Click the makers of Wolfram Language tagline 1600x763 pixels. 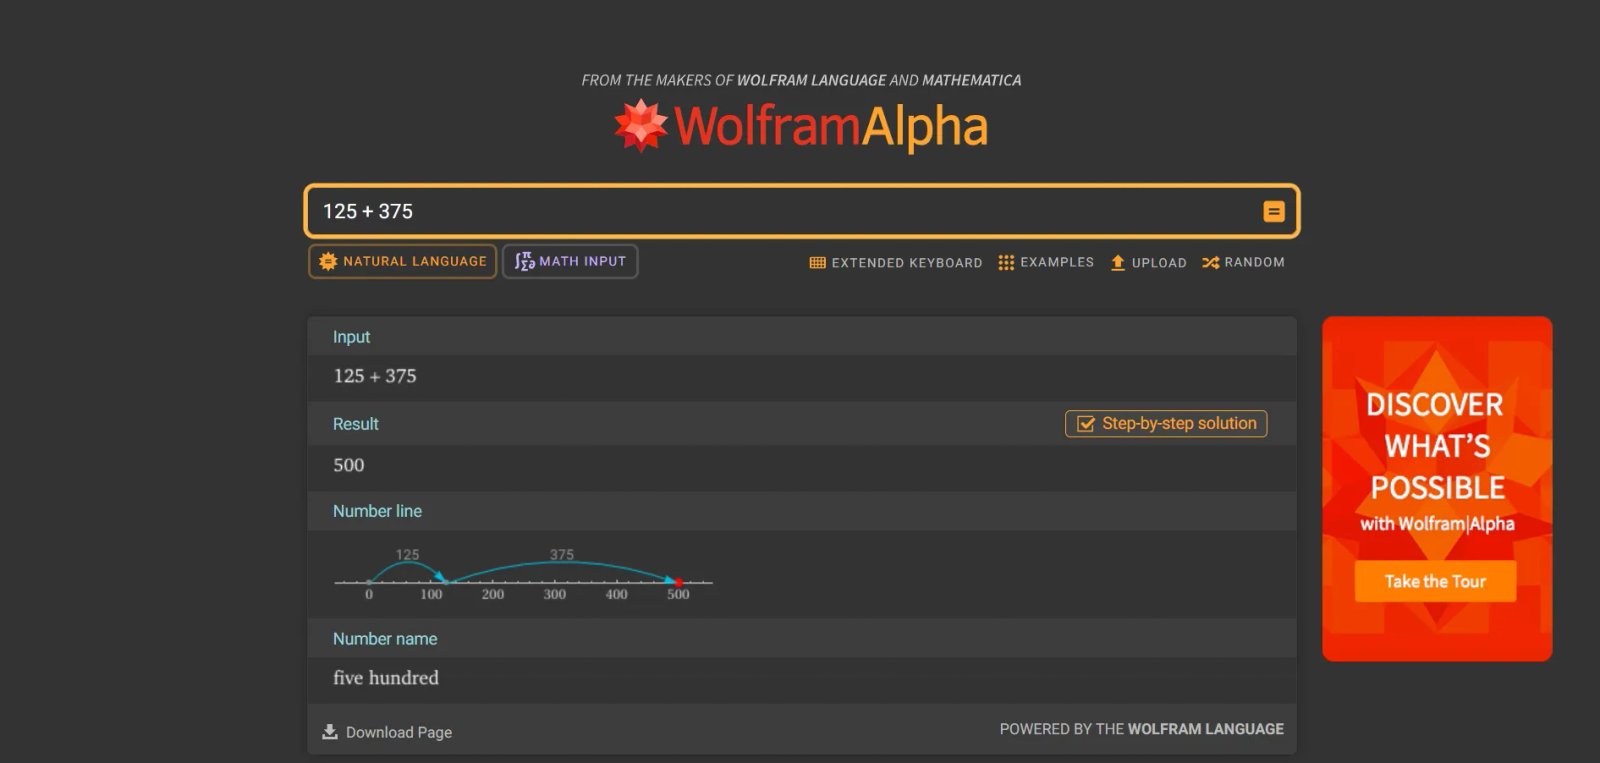click(801, 80)
